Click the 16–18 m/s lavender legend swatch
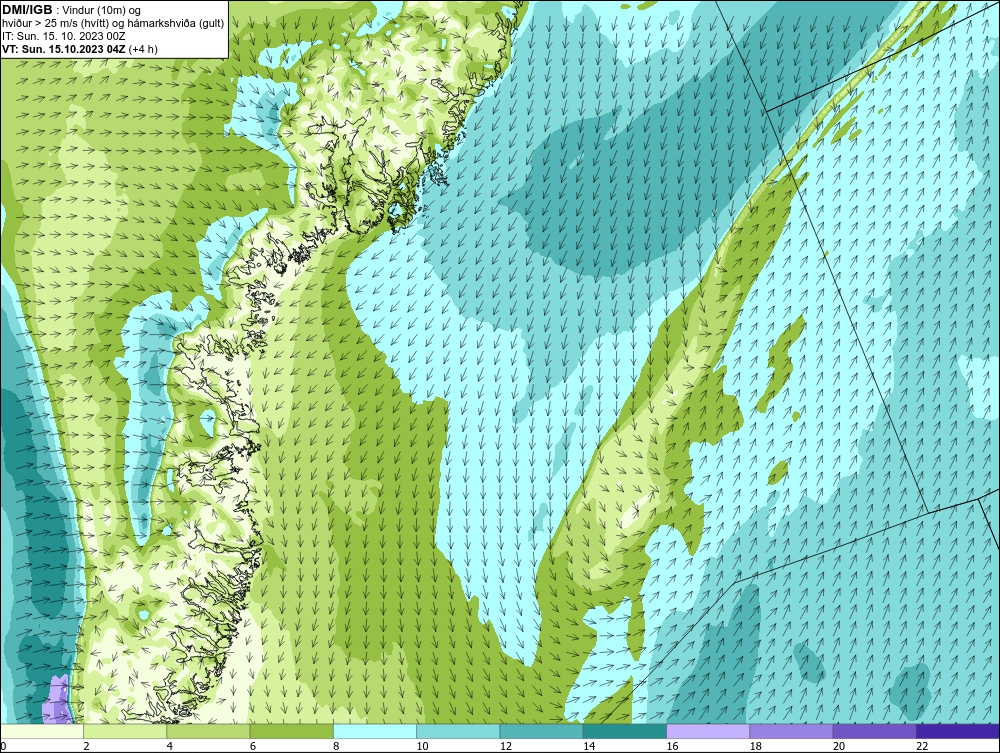 pos(708,731)
